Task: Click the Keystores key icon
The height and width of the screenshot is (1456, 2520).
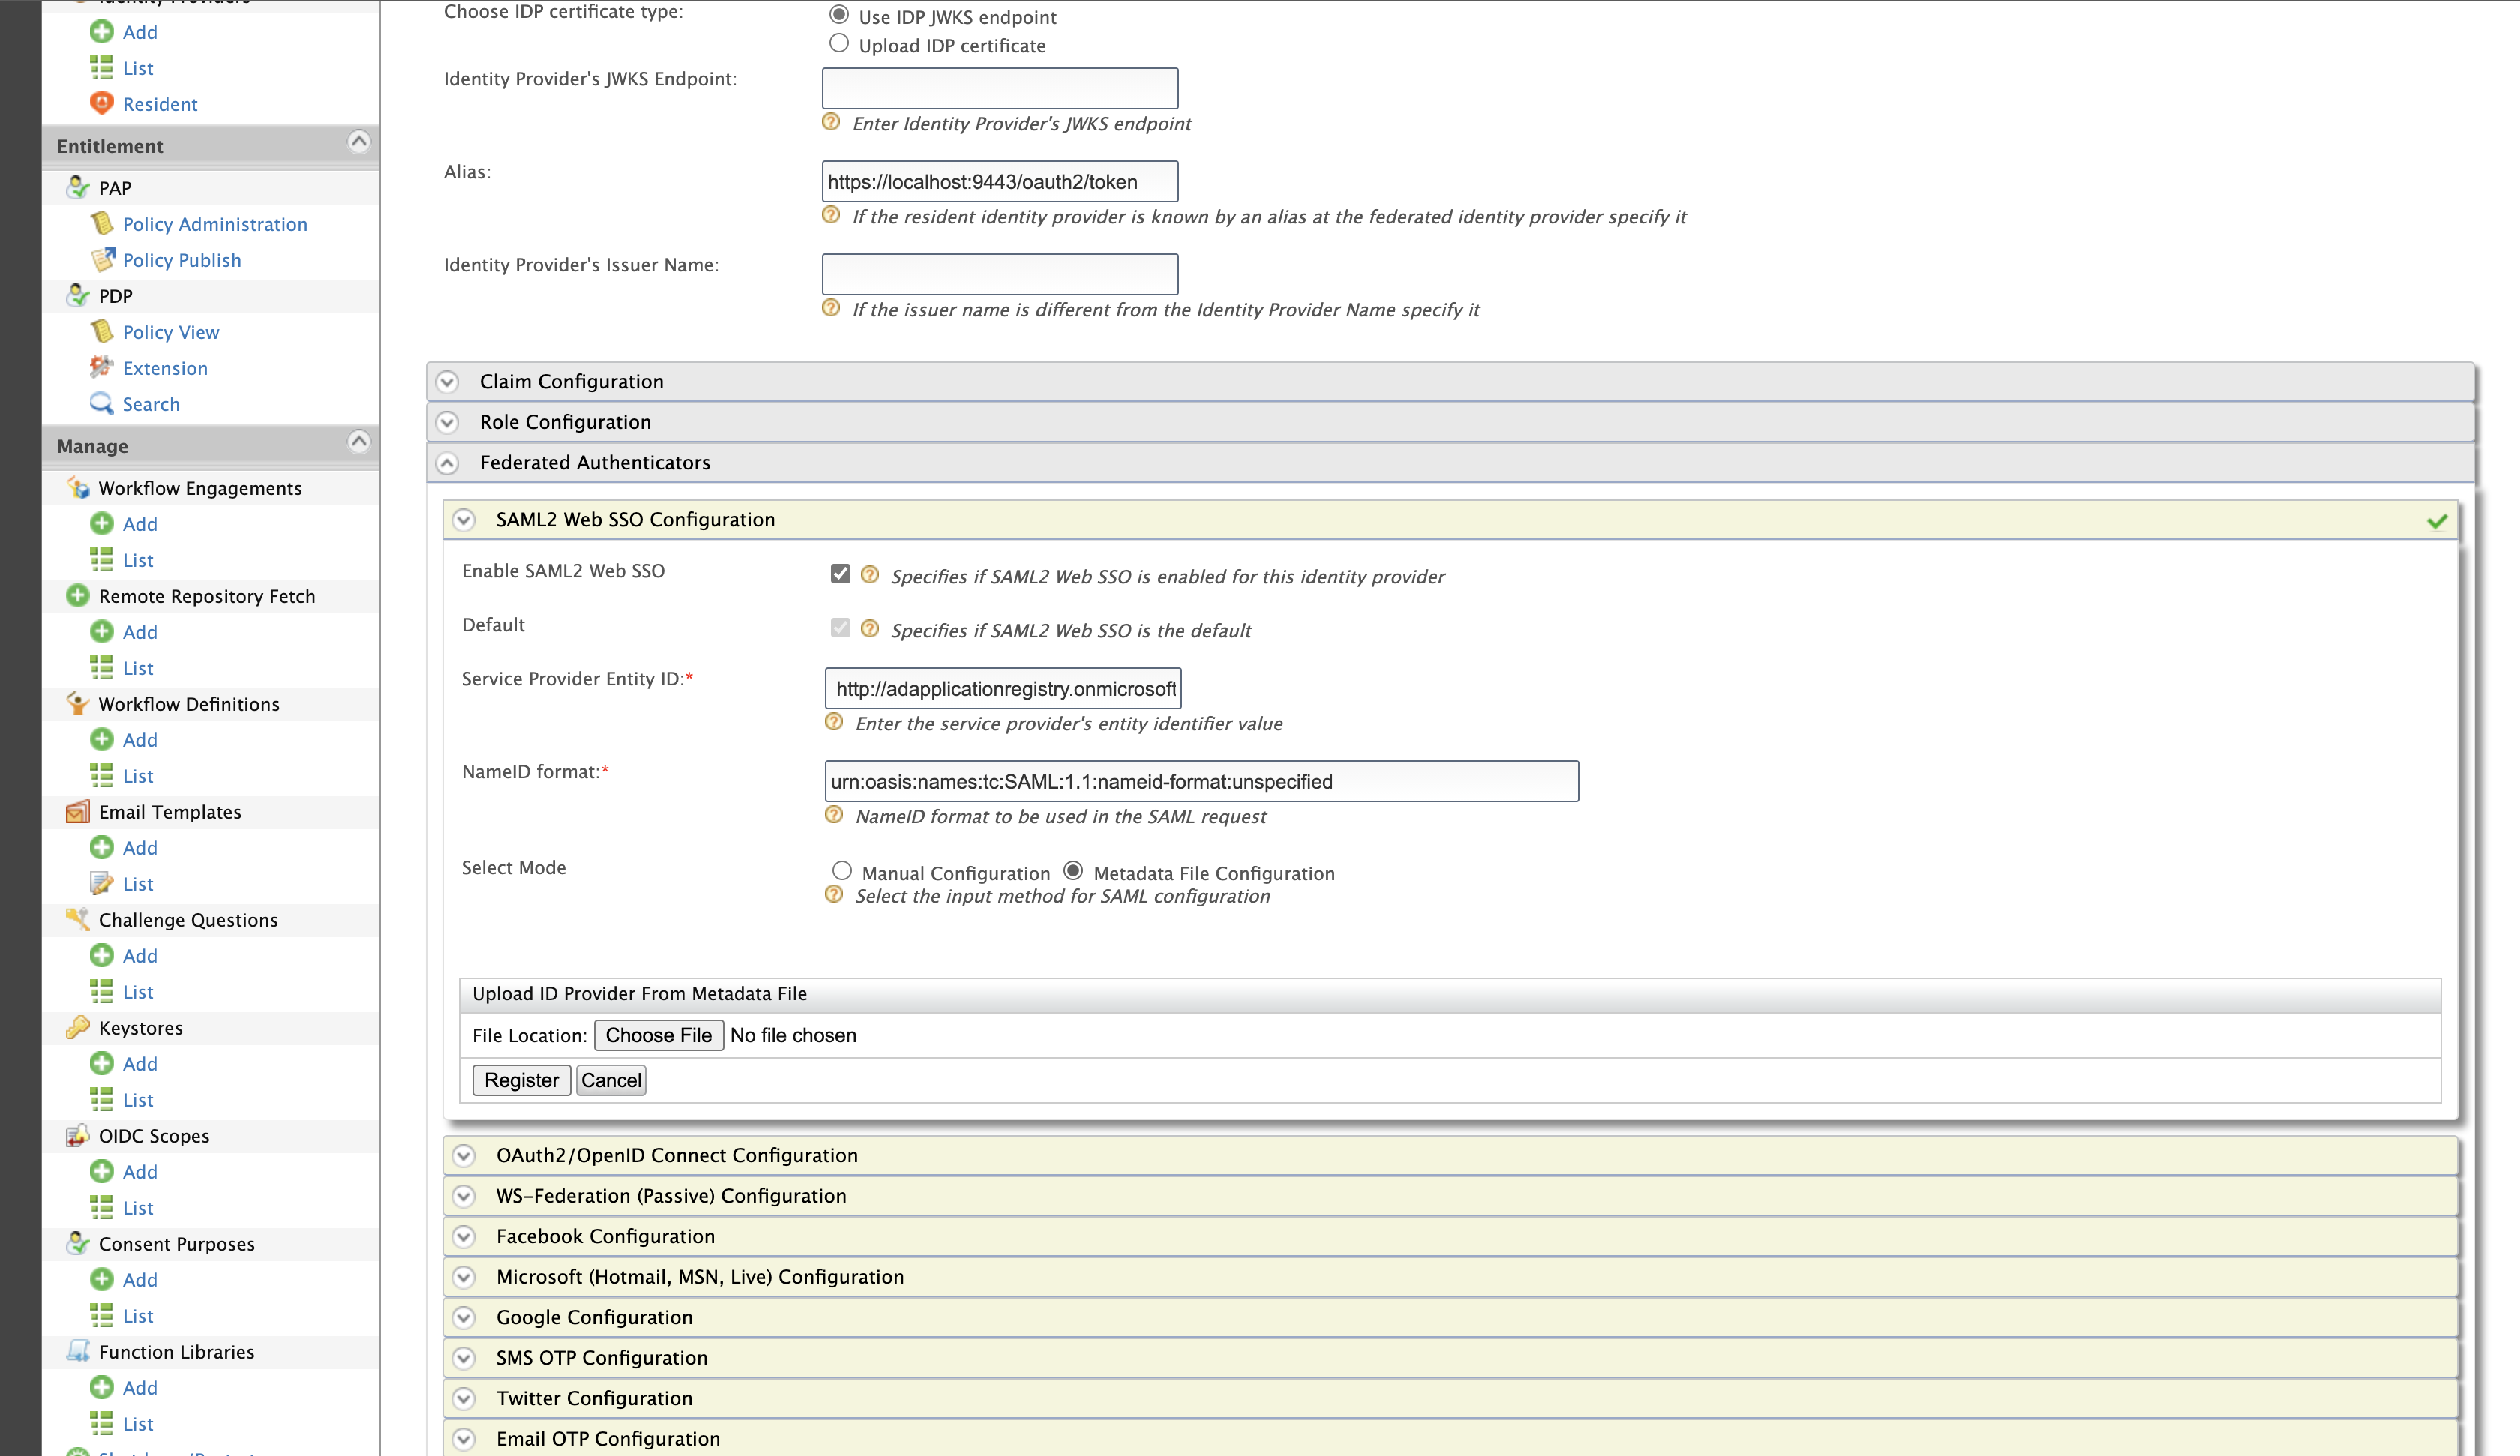Action: tap(78, 1027)
